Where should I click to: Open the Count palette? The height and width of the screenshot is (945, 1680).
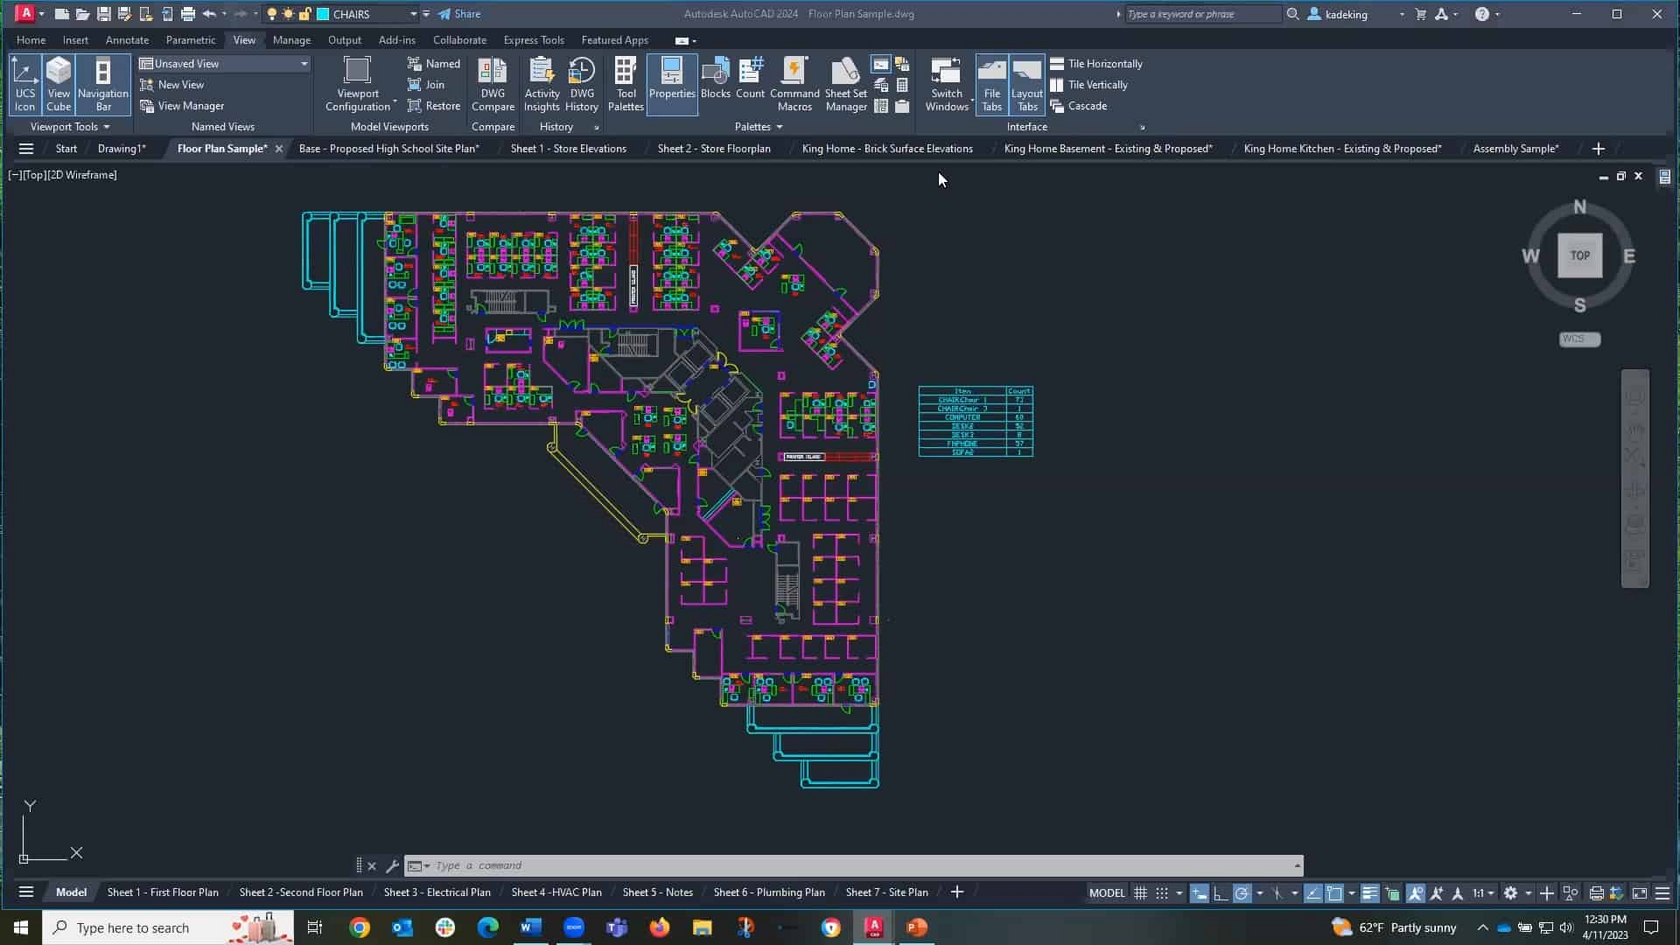tap(750, 78)
